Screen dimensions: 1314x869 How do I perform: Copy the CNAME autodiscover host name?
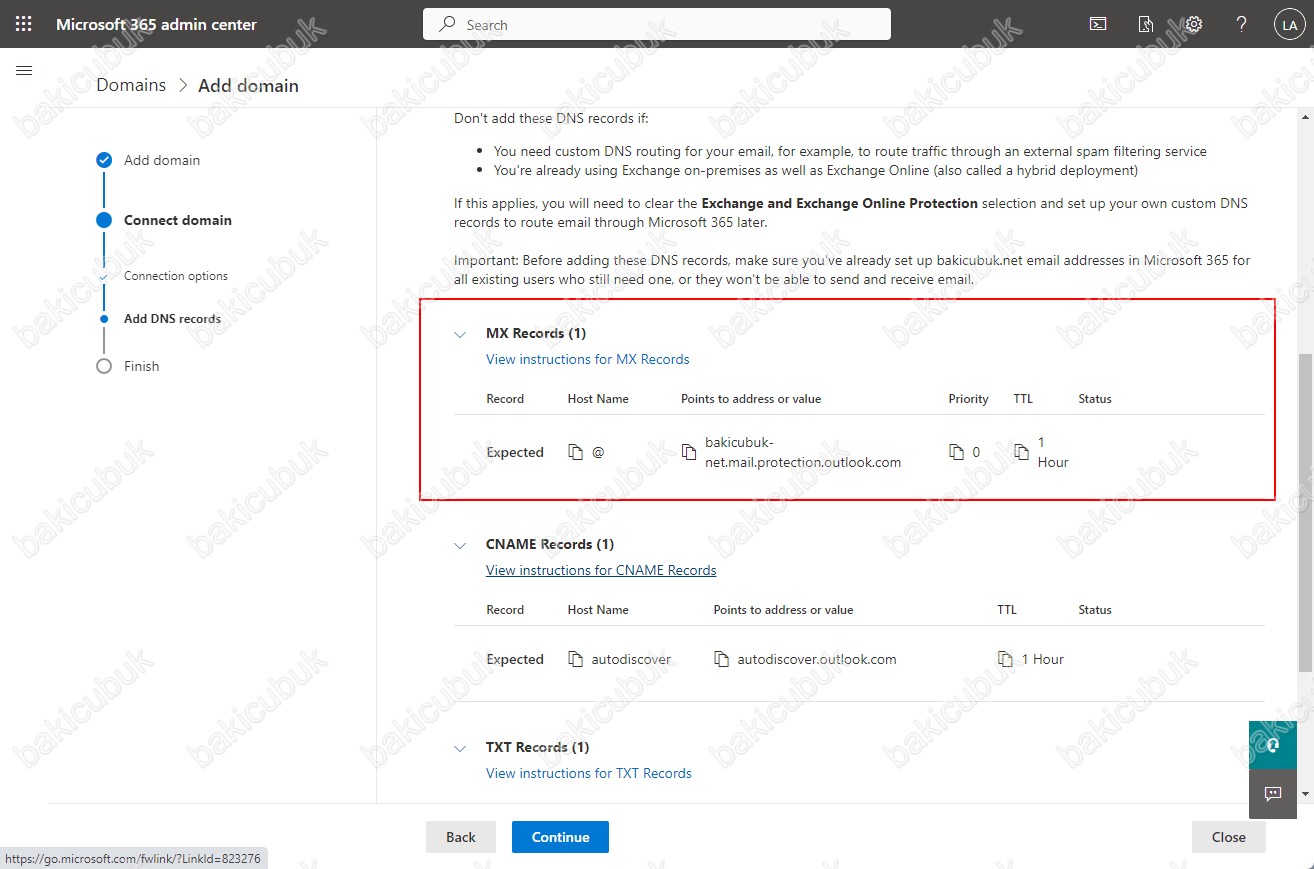click(575, 659)
